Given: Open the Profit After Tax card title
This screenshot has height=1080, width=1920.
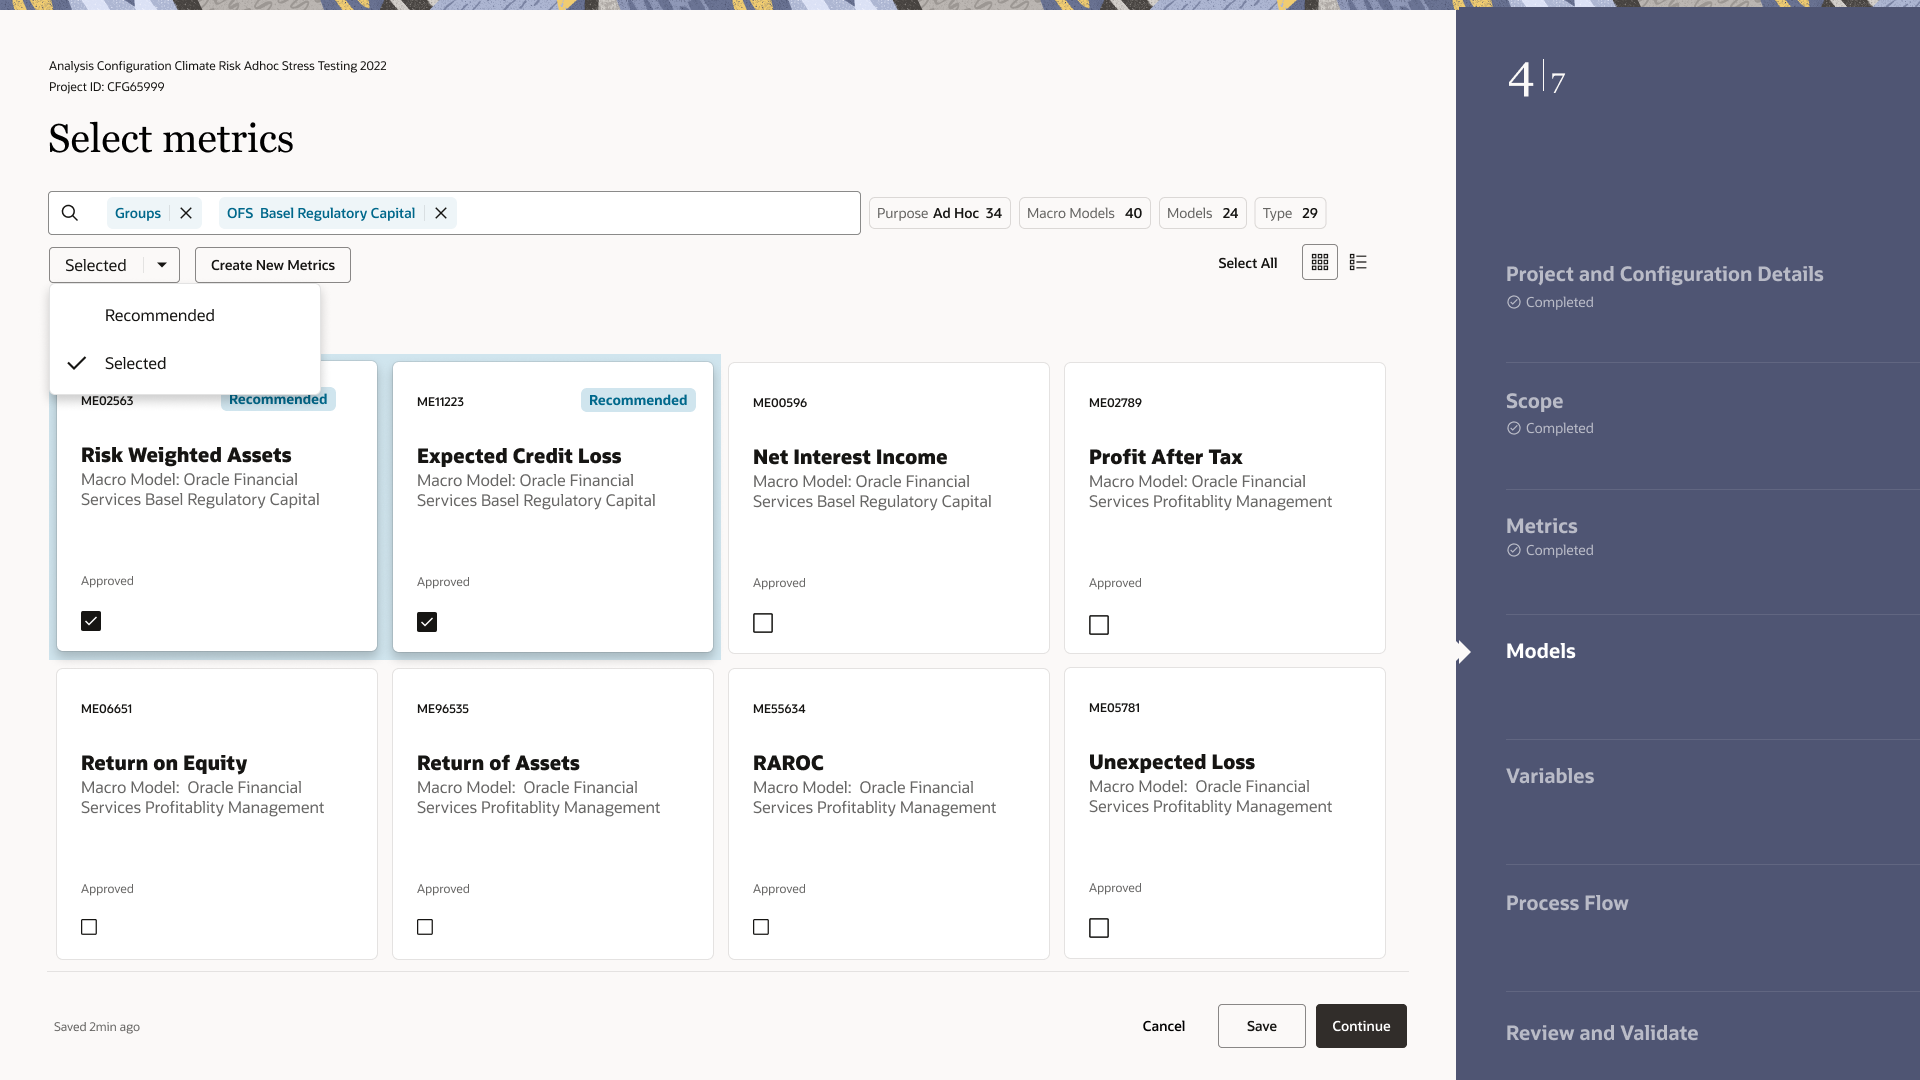Looking at the screenshot, I should 1165,457.
